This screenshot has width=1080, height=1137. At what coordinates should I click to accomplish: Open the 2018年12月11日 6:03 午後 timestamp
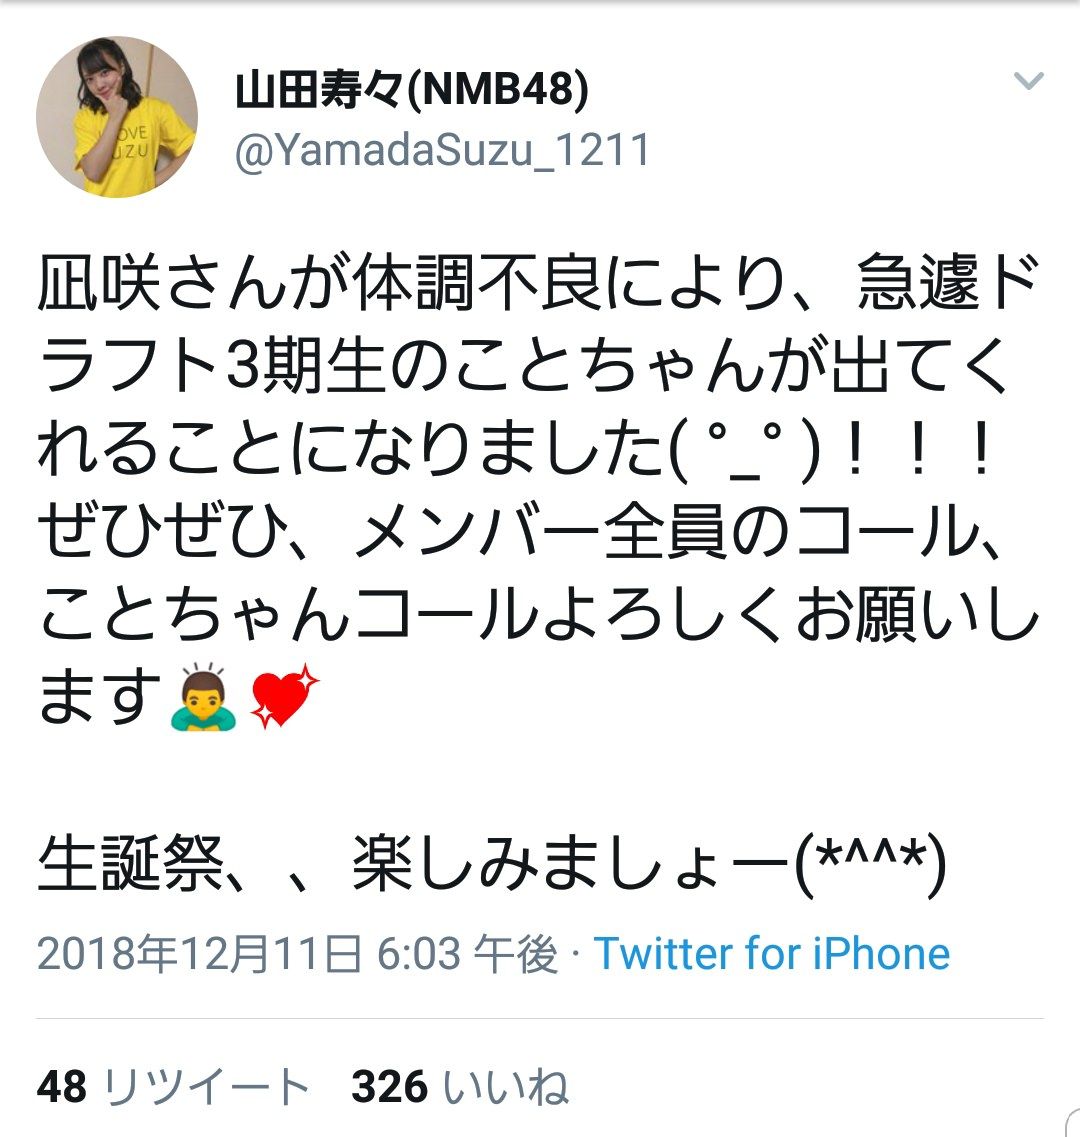[x=297, y=953]
